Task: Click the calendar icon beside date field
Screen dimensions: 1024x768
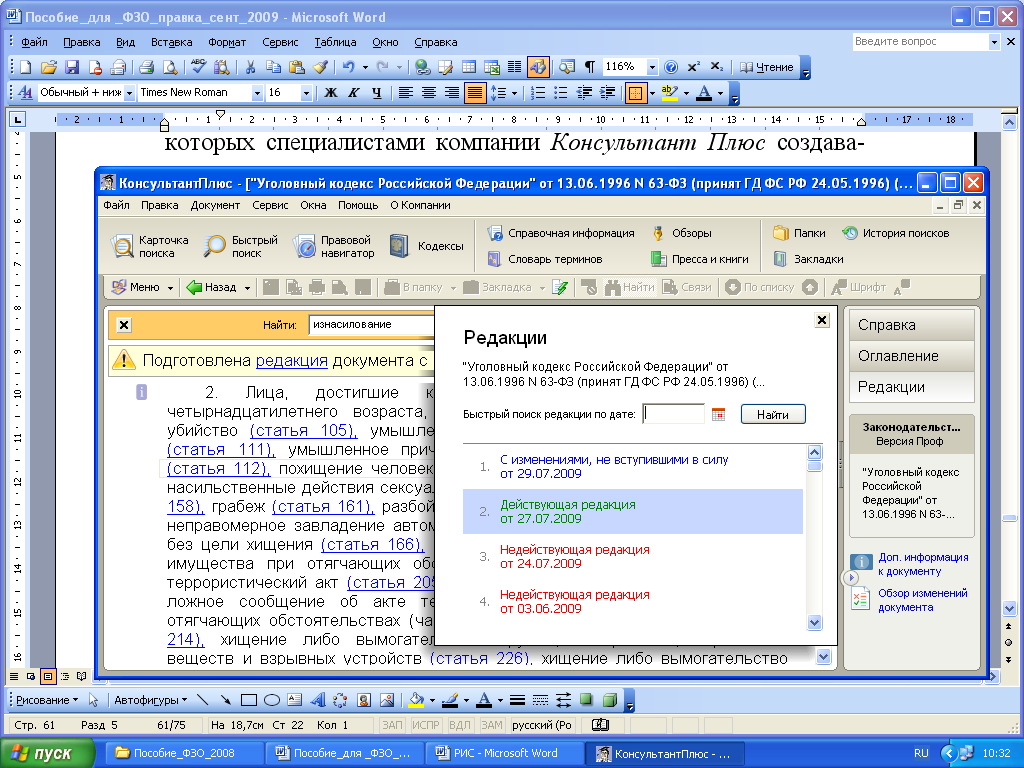Action: pyautogui.click(x=718, y=414)
